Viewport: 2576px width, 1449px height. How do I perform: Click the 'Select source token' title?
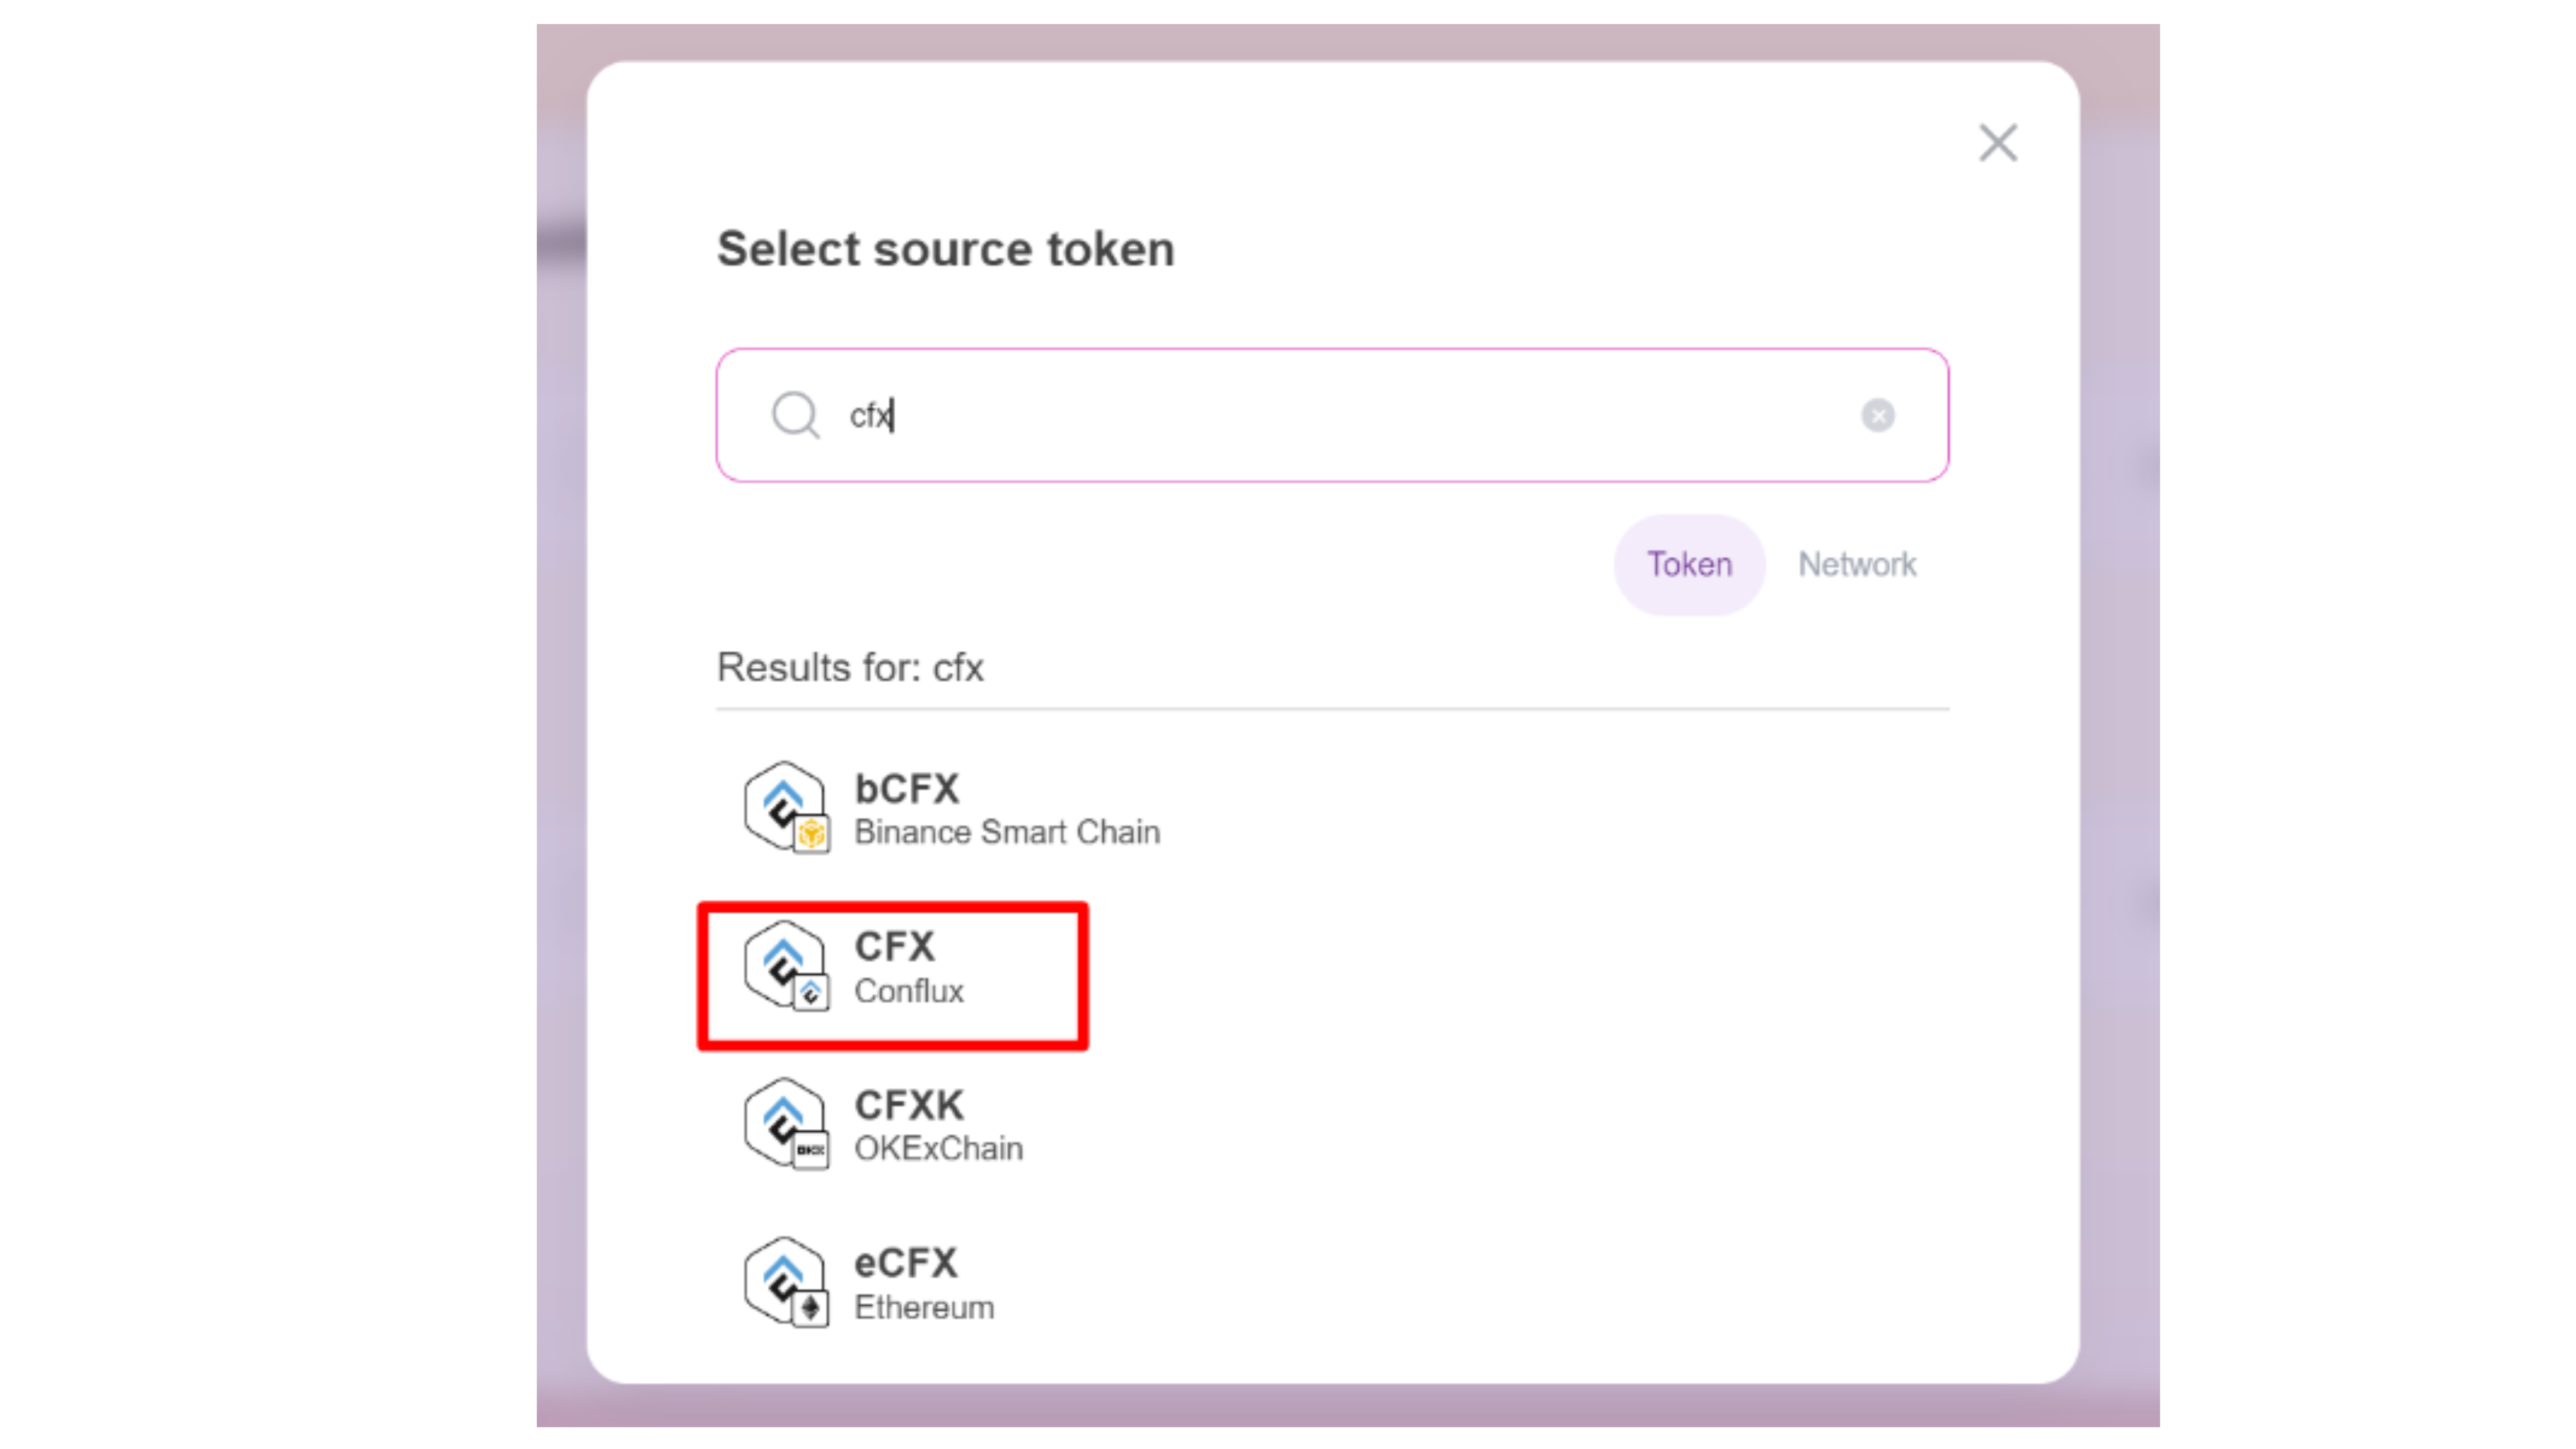point(945,249)
